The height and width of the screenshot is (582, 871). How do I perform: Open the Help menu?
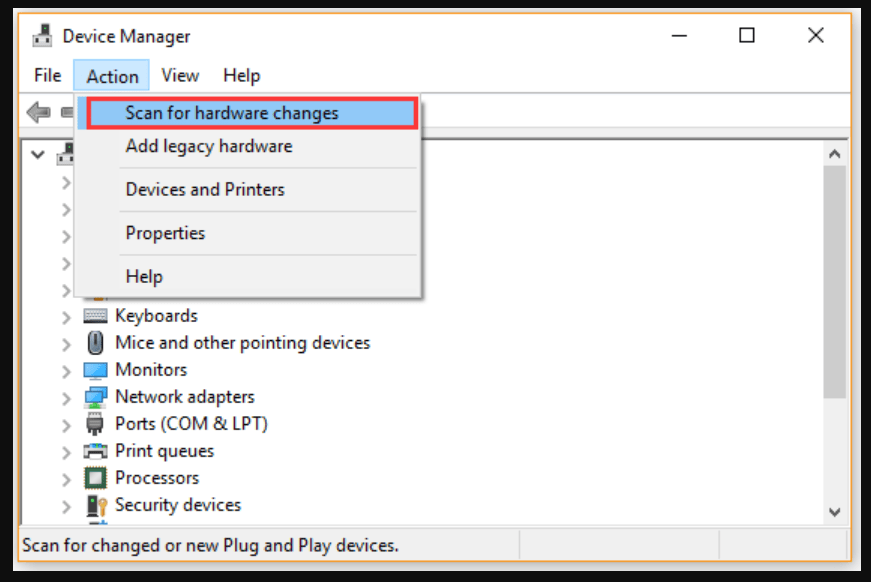(x=241, y=75)
